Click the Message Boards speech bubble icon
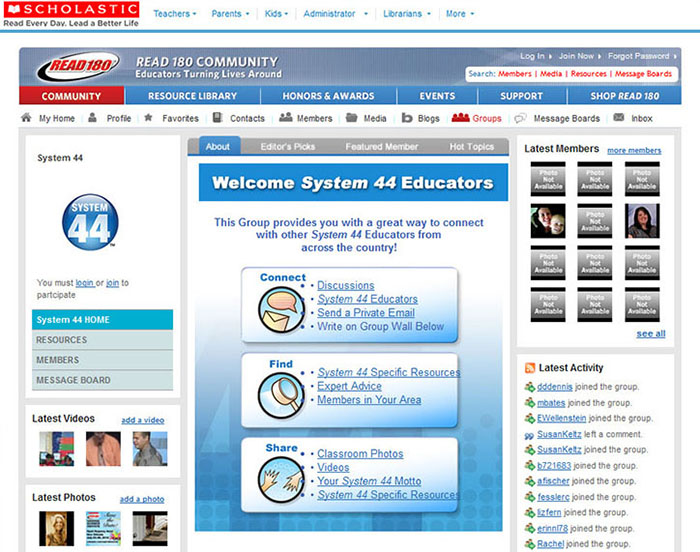Viewport: 700px width, 552px height. pos(521,118)
